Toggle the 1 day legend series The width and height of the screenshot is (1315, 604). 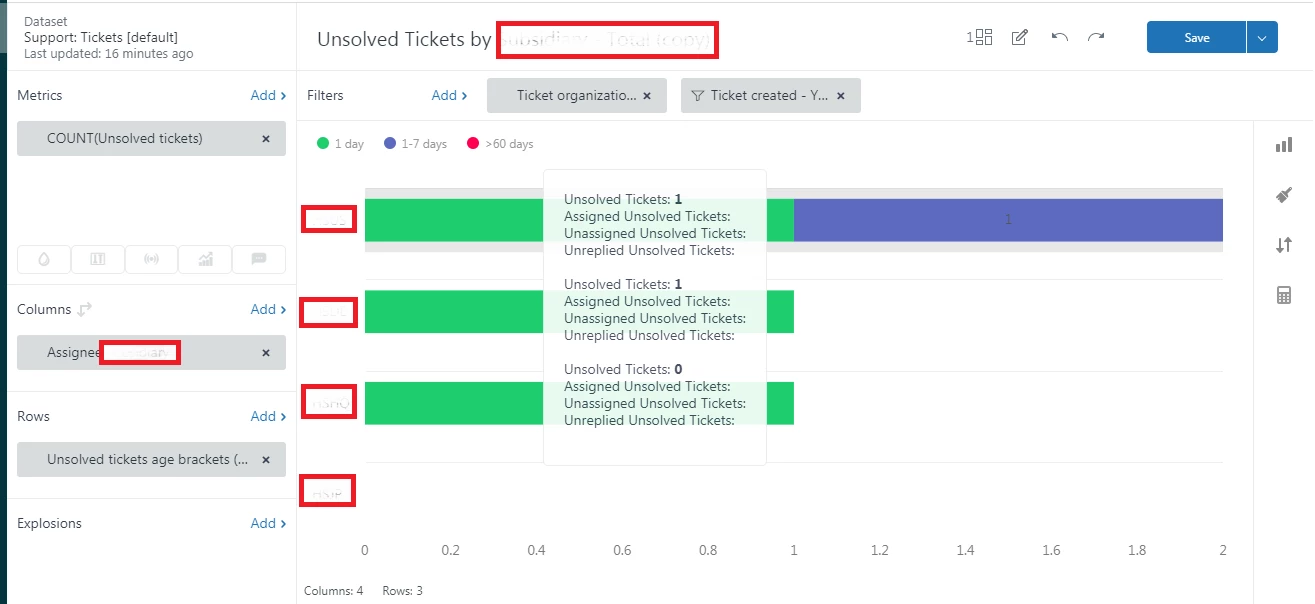pyautogui.click(x=340, y=144)
